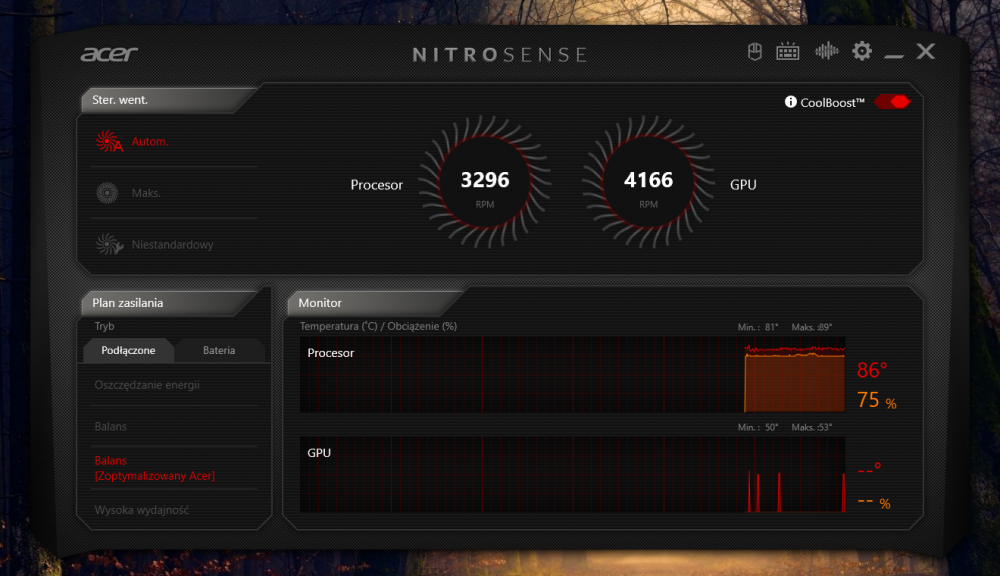Toggle the CoolBoost switch off

[891, 102]
